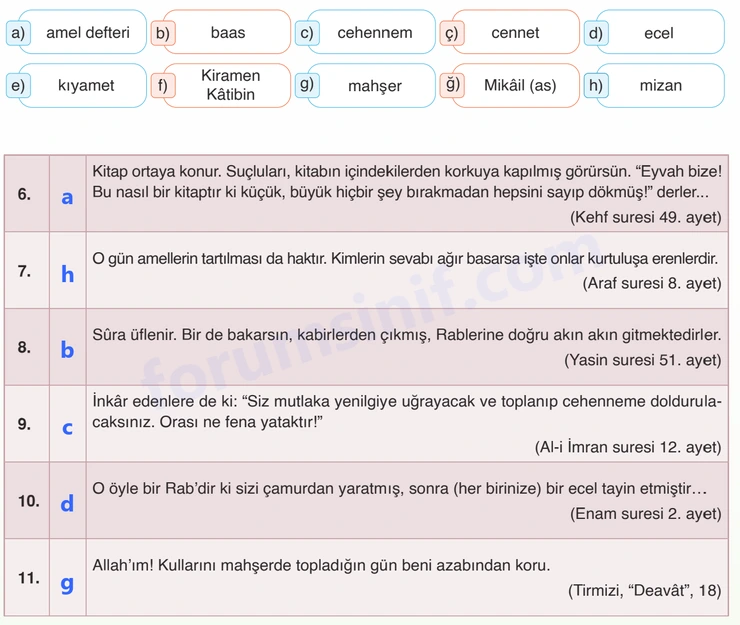
Task: Click the 'c)' letter badge
Action: click(307, 33)
